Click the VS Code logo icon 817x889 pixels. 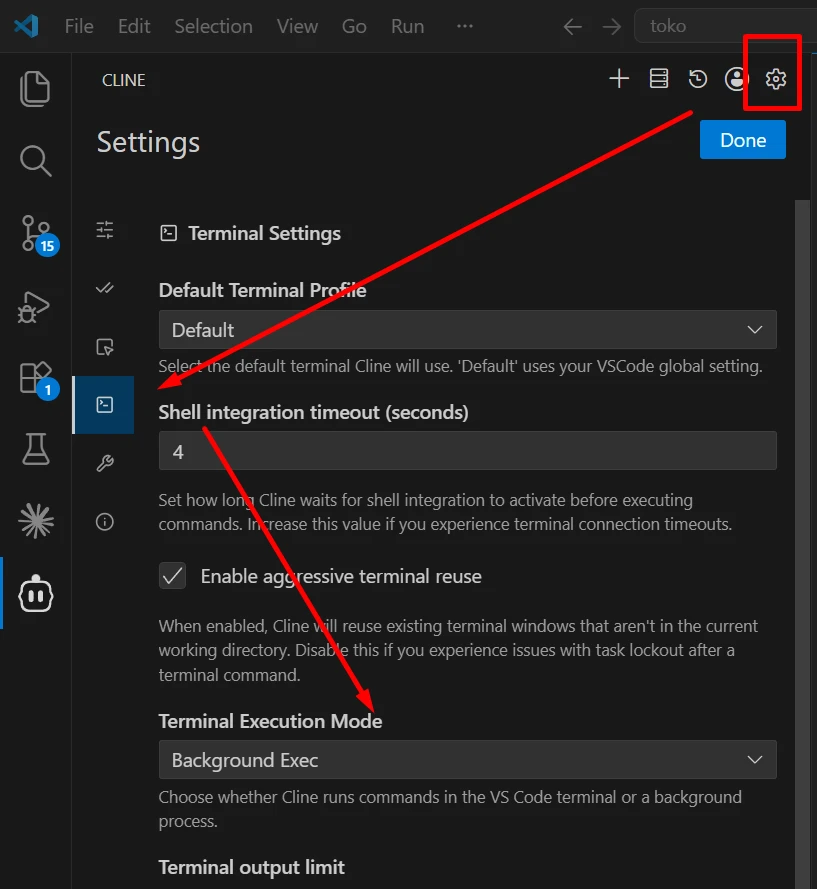27,26
